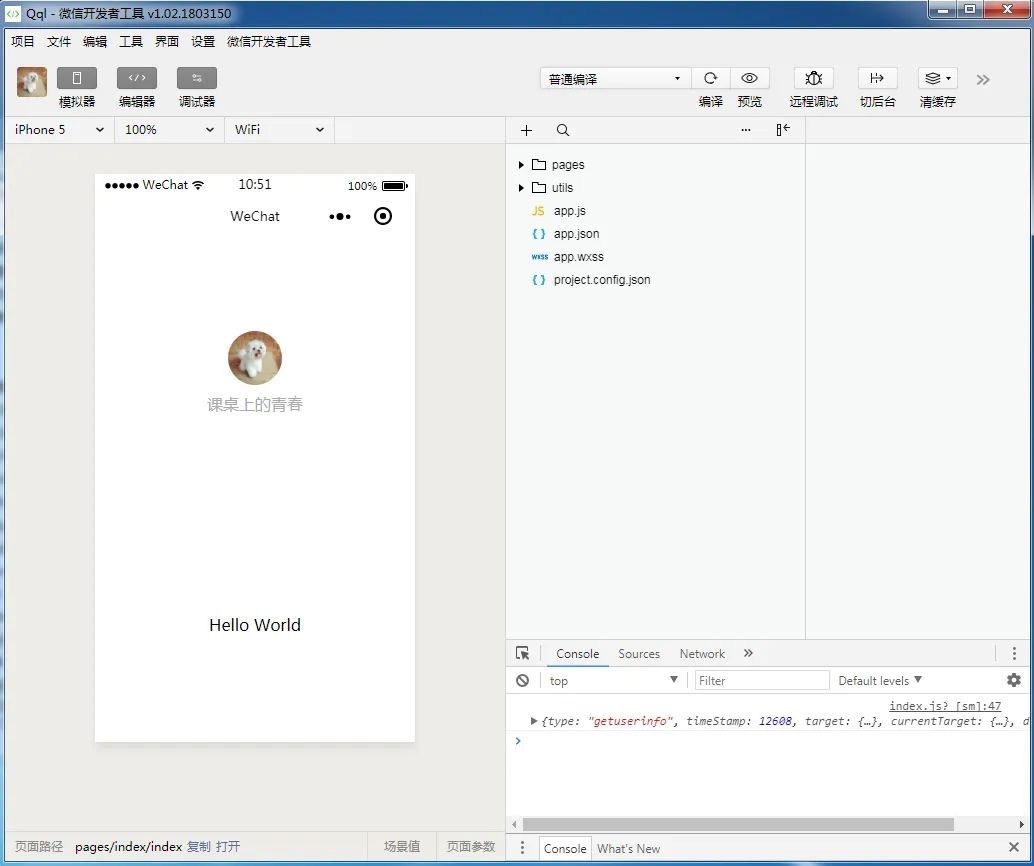Open remote debugging bug icon
Image resolution: width=1034 pixels, height=866 pixels.
[x=813, y=79]
